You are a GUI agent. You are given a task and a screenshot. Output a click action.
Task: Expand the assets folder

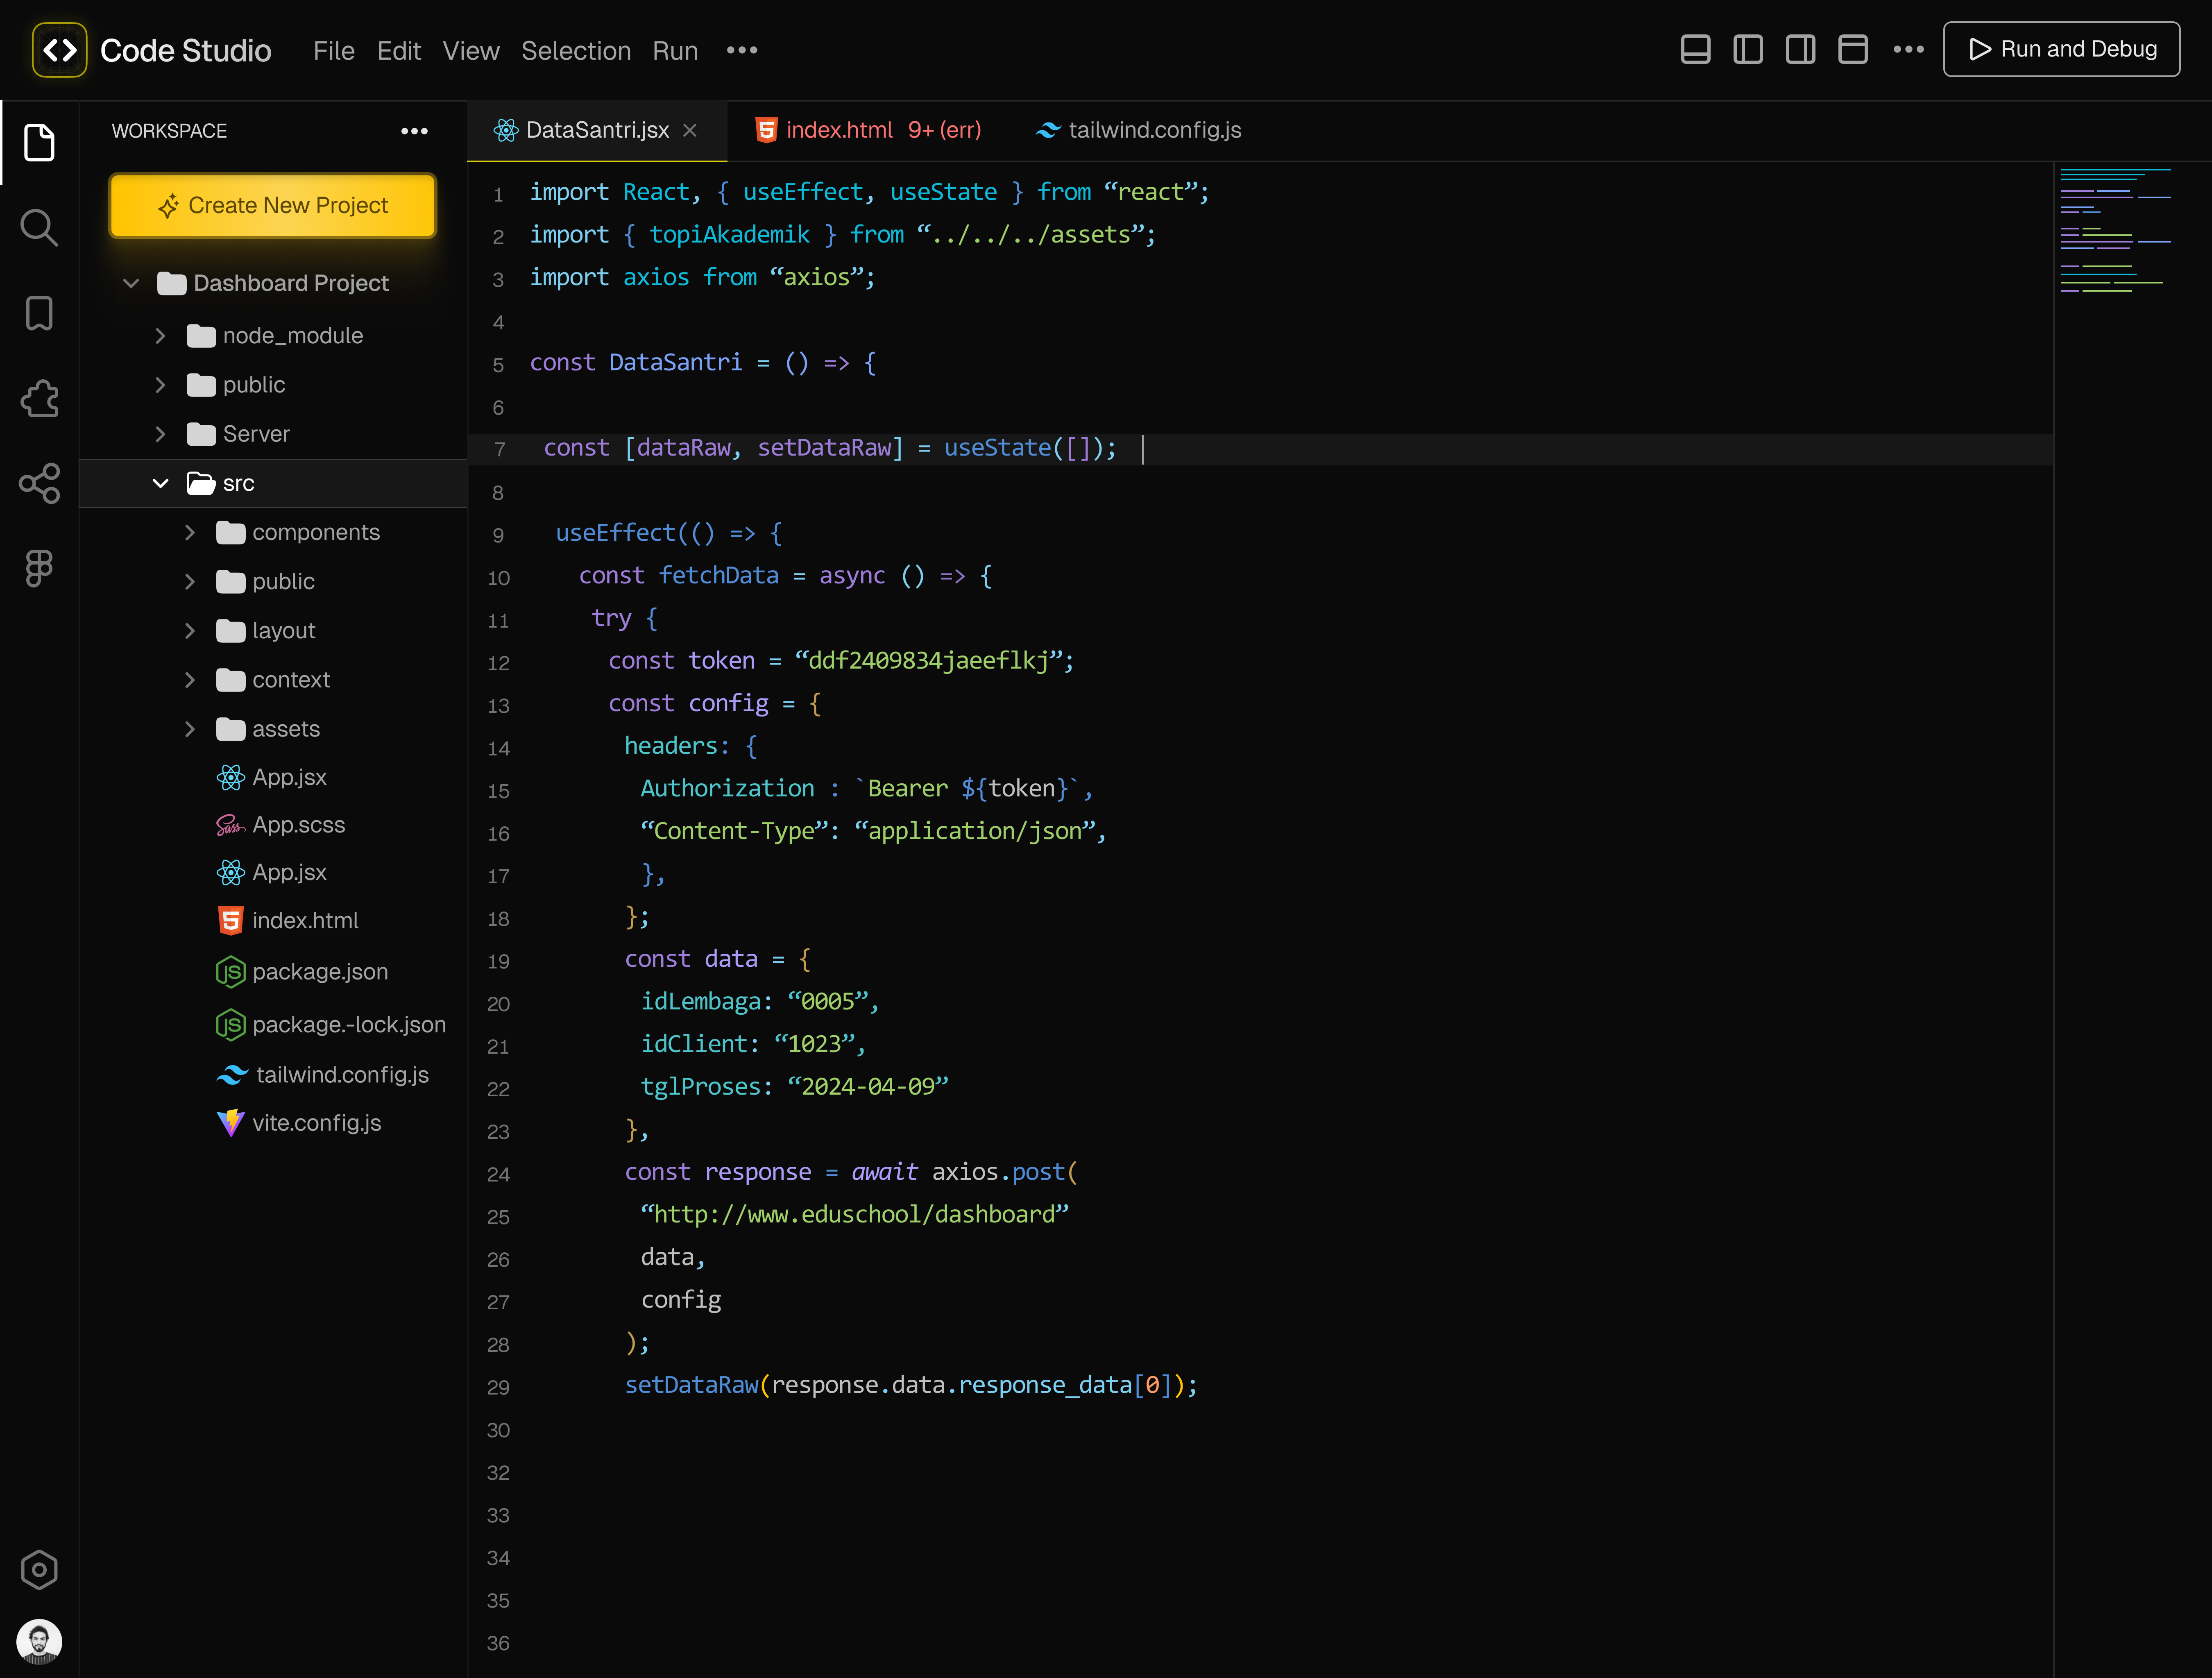point(190,729)
